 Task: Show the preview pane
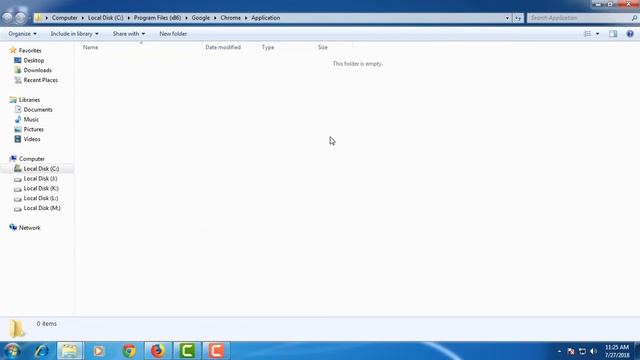613,34
